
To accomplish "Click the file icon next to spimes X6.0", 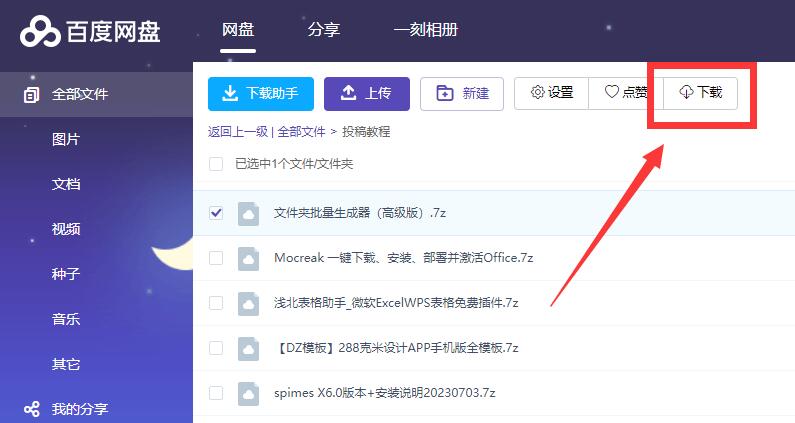I will [x=248, y=393].
